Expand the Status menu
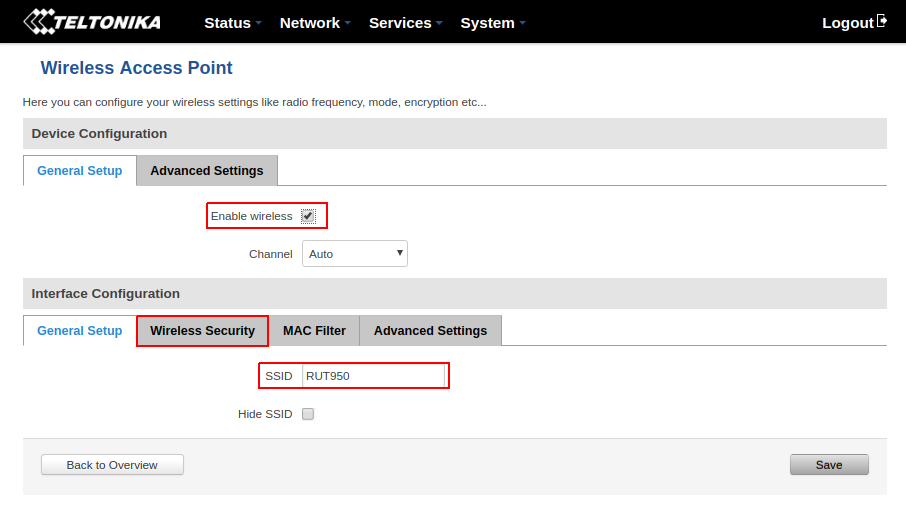906x506 pixels. (232, 22)
